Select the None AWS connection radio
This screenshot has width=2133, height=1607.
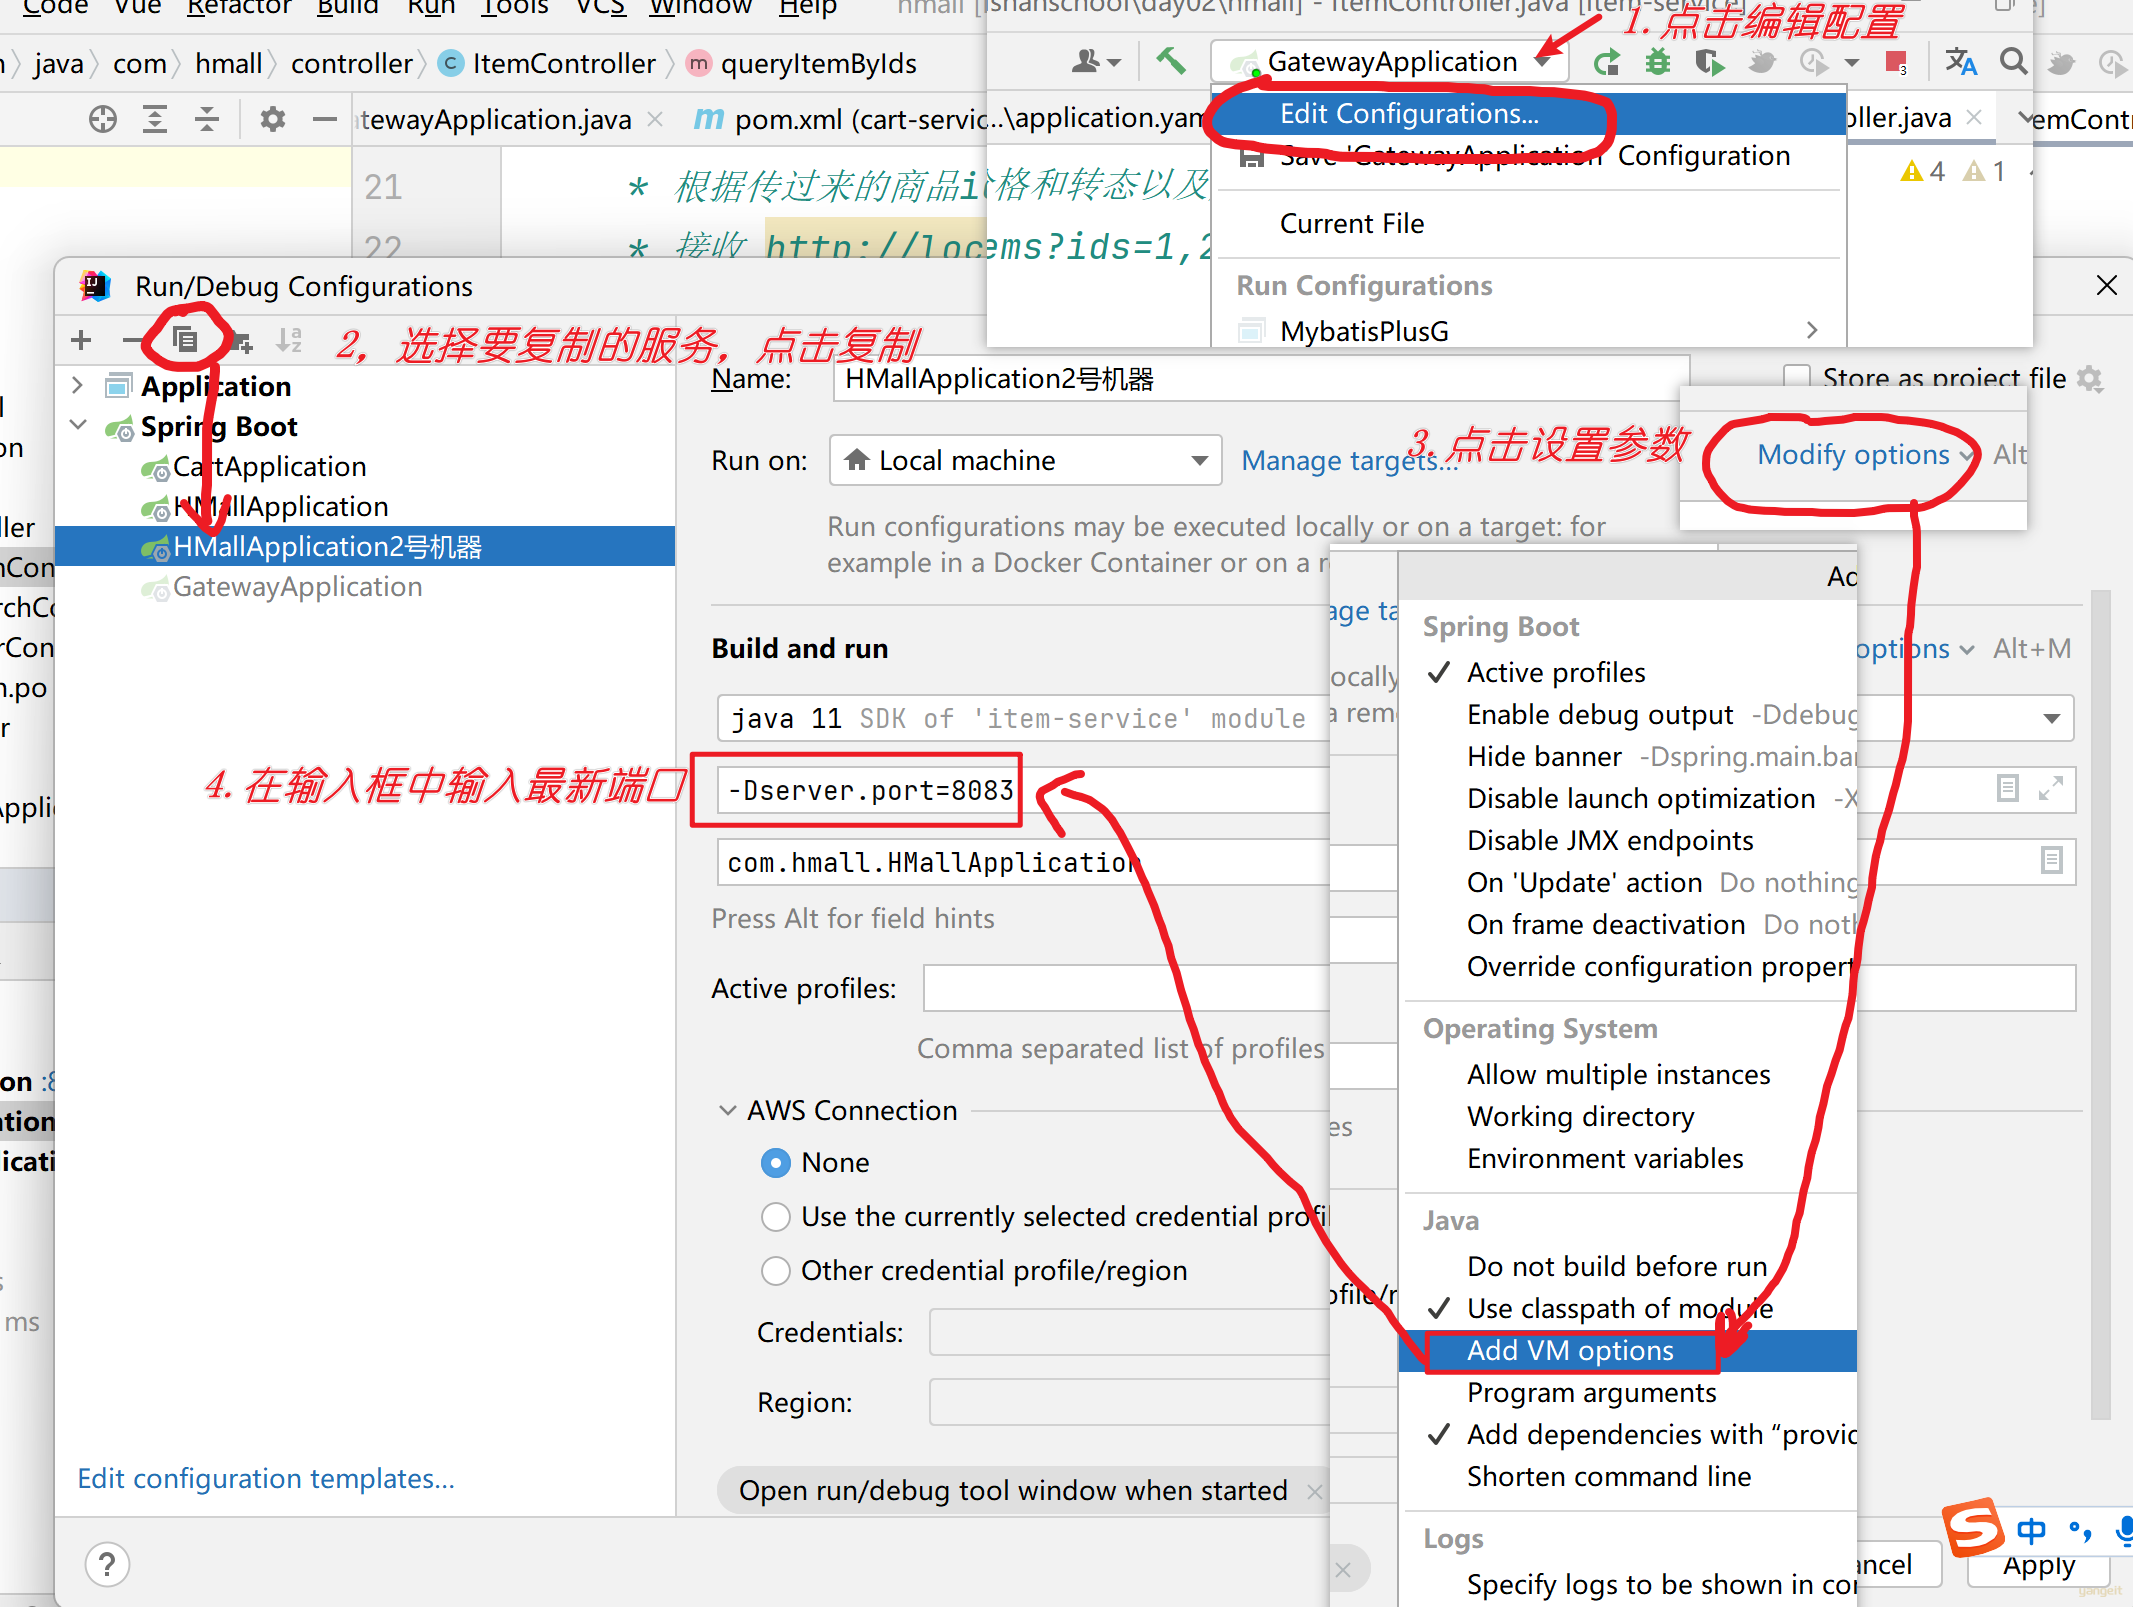coord(775,1162)
